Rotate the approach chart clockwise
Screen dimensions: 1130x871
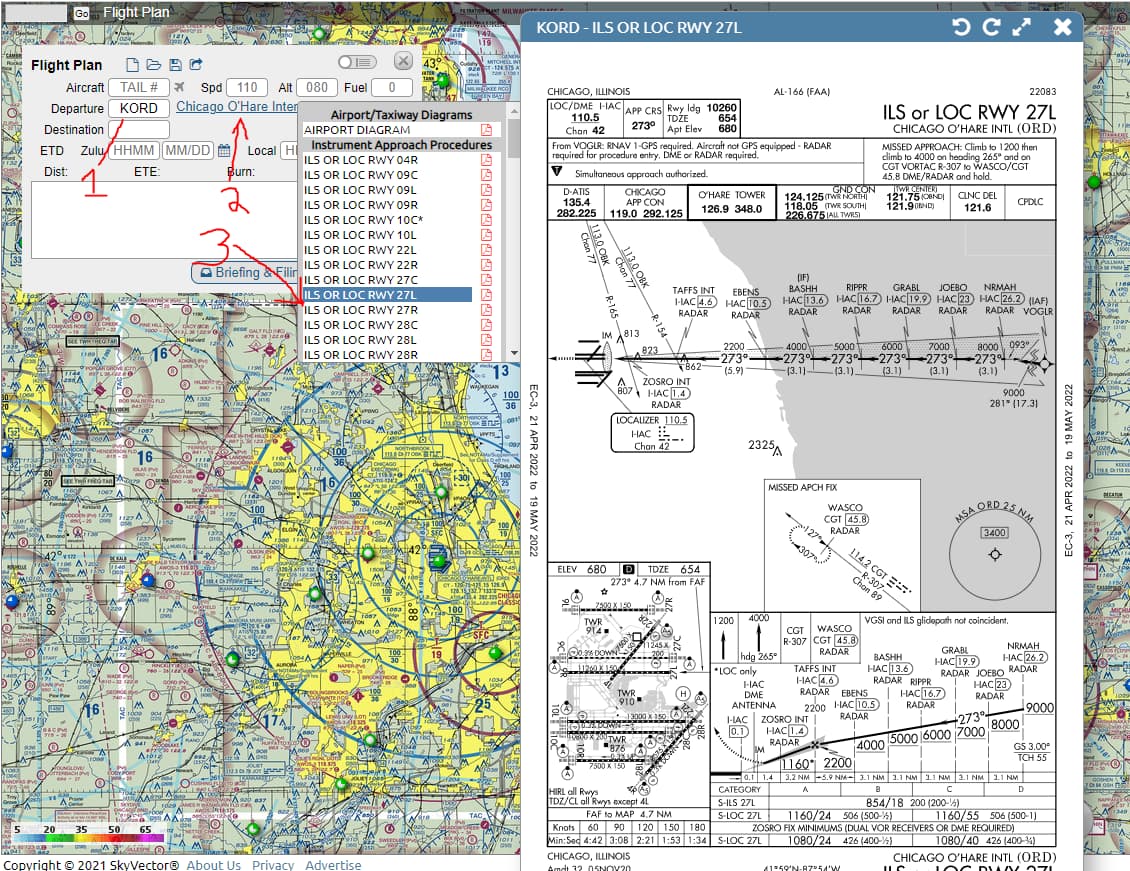click(992, 27)
